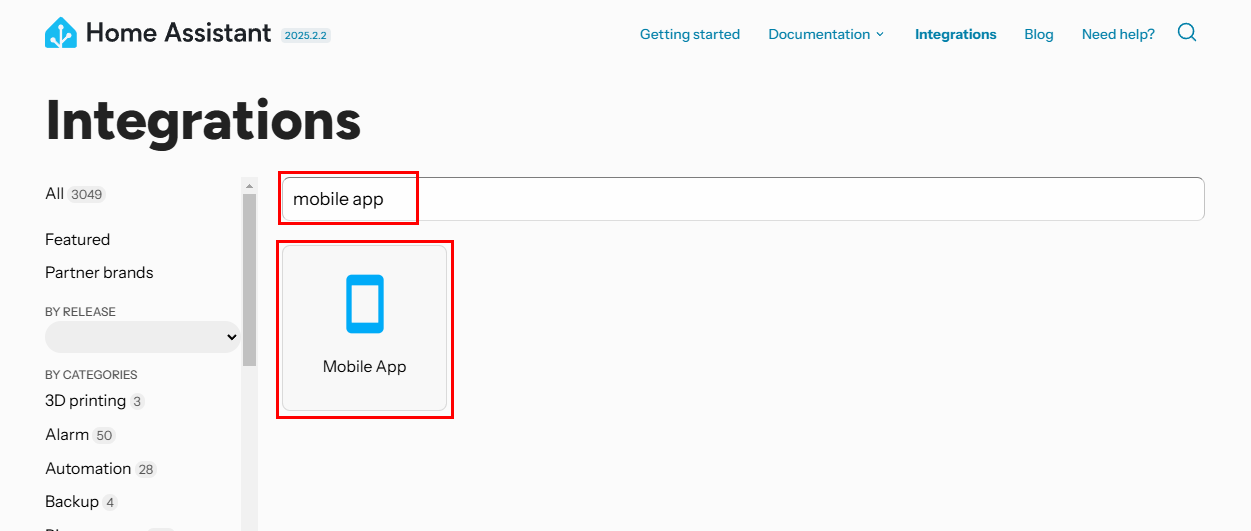Click the 2025.2.2 version badge

pos(306,35)
